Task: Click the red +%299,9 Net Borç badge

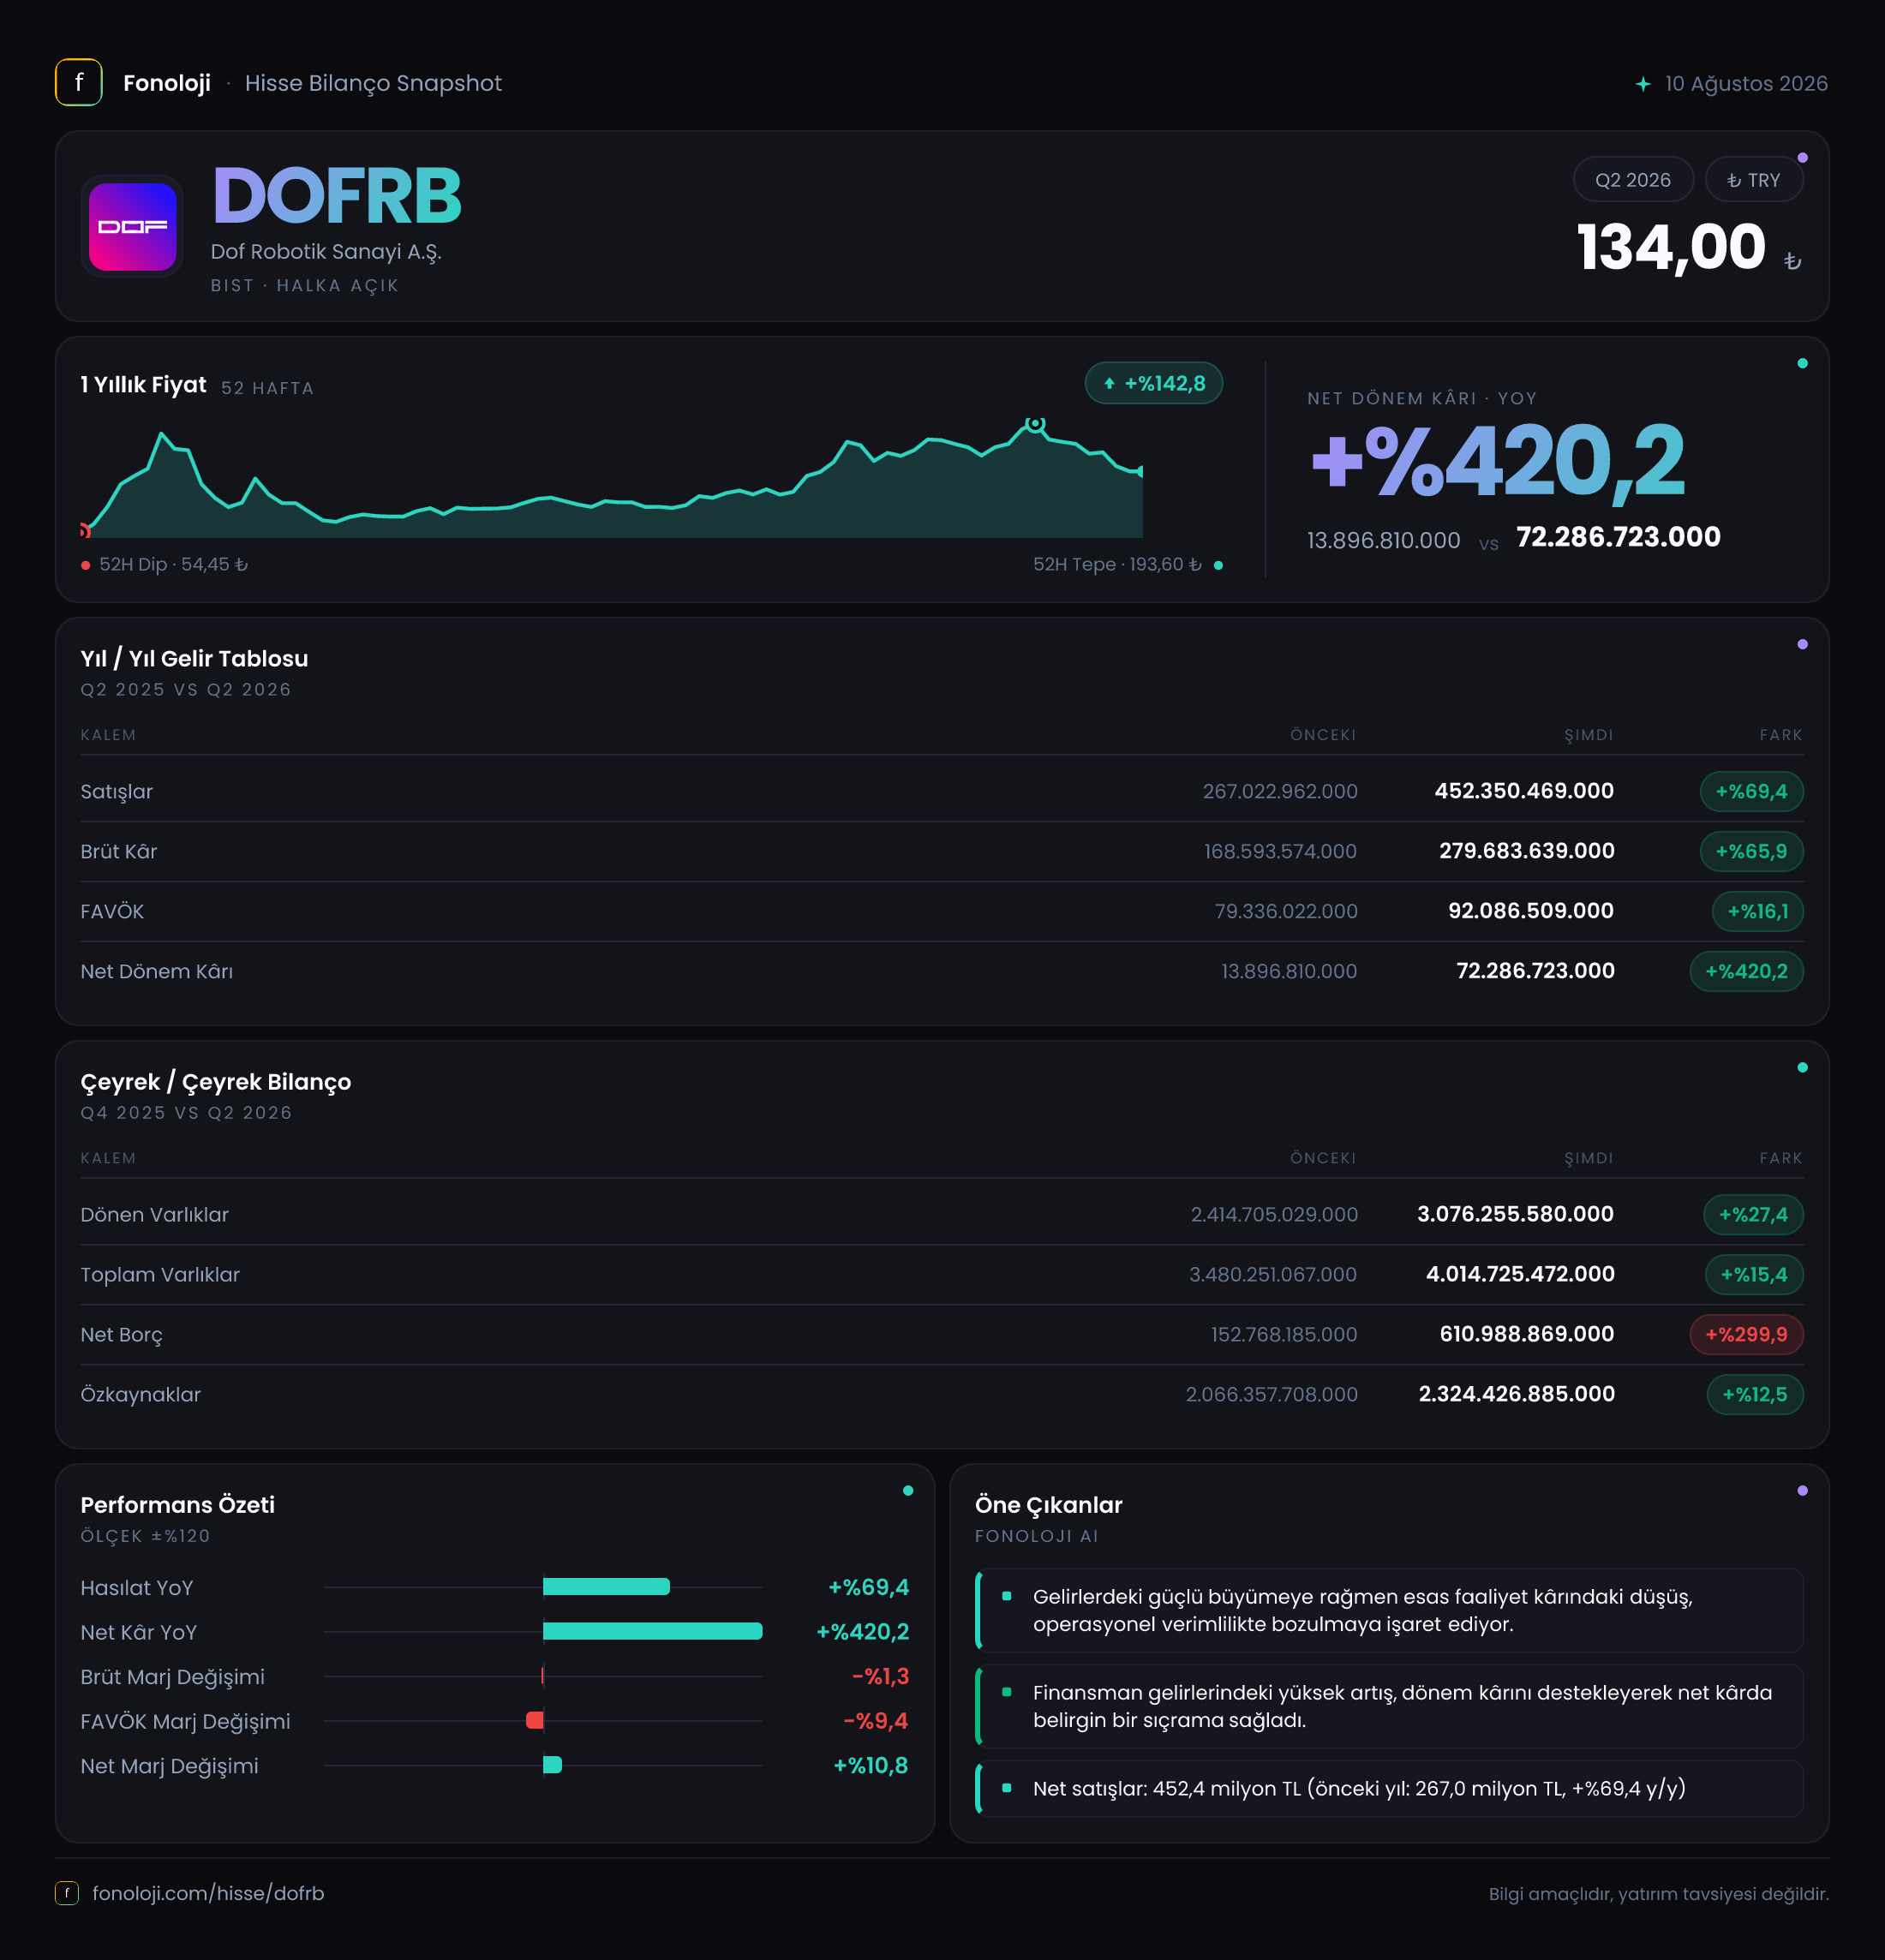Action: click(x=1746, y=1334)
